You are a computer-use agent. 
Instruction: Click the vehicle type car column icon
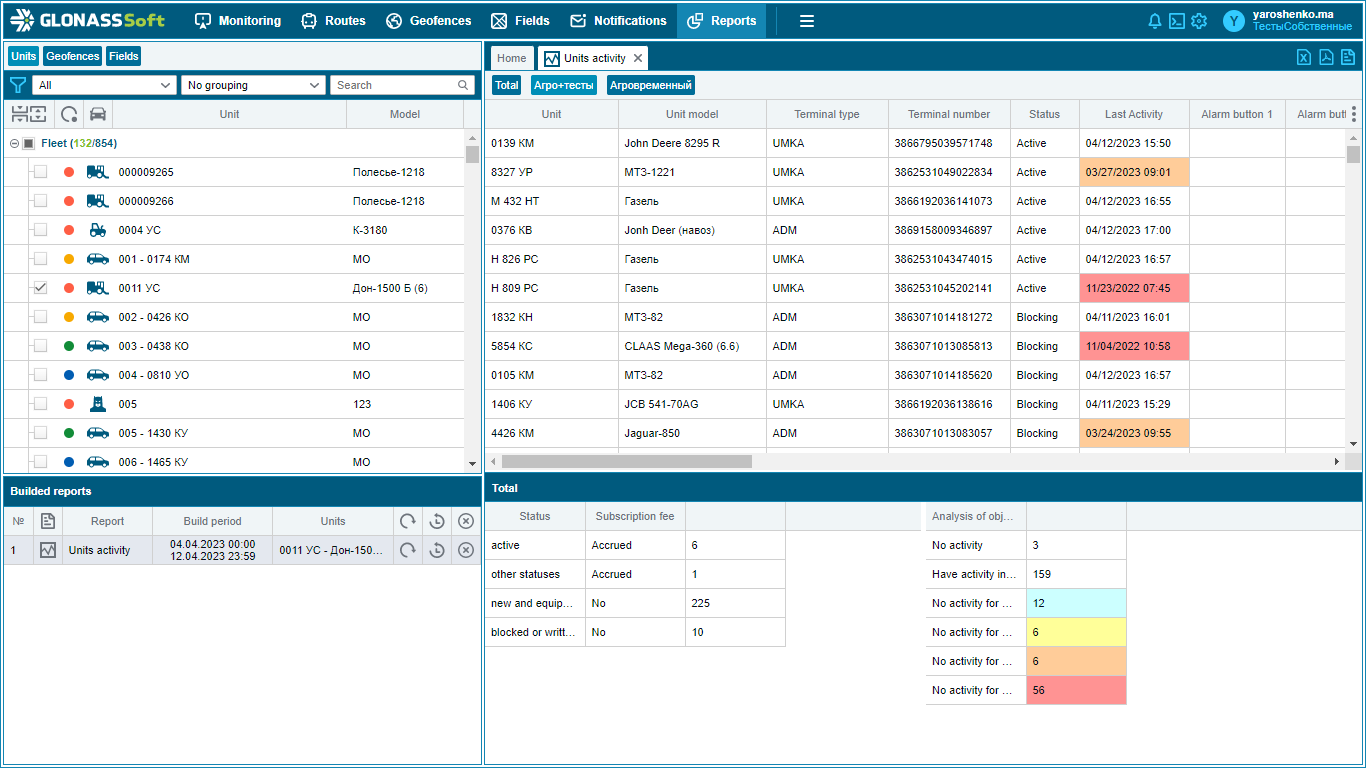tap(98, 114)
